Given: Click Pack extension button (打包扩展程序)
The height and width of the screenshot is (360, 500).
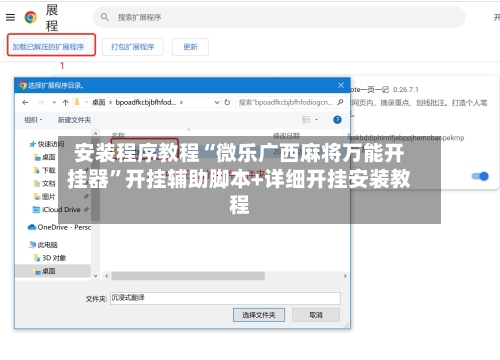Looking at the screenshot, I should [x=133, y=47].
